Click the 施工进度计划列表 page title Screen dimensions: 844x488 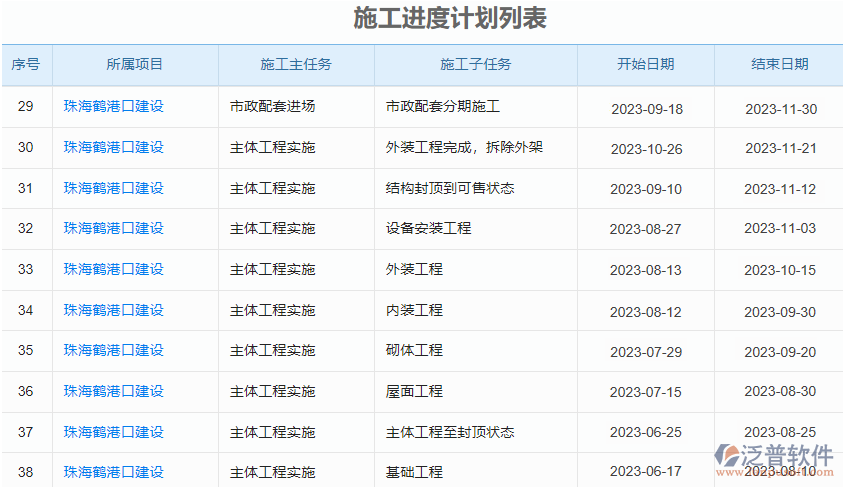click(x=450, y=18)
